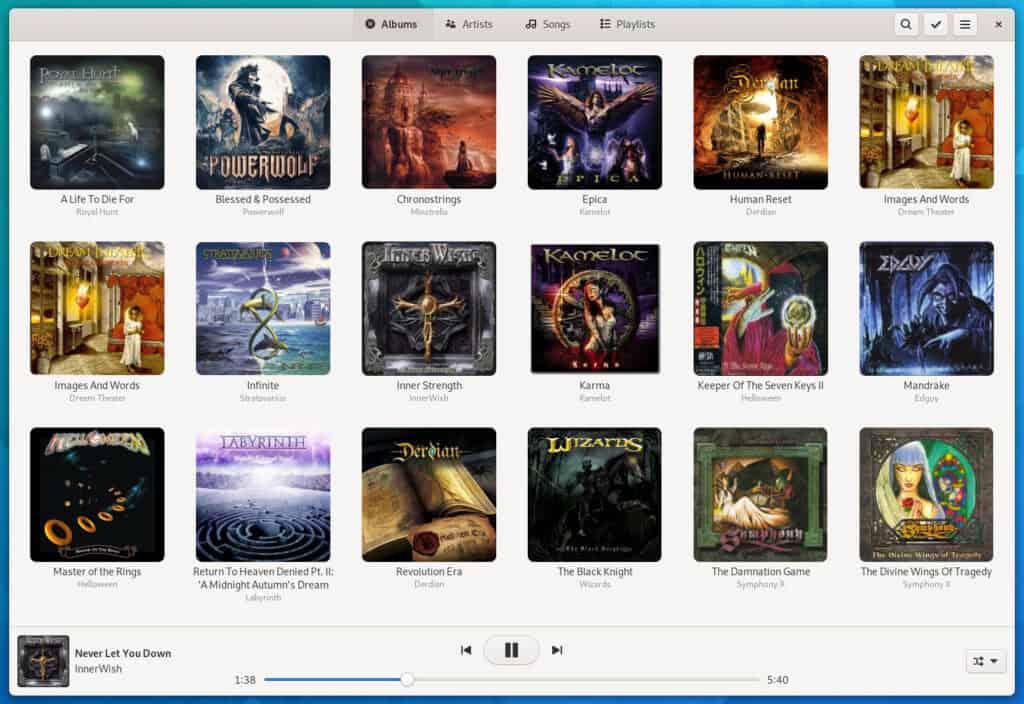1024x704 pixels.
Task: Switch to the Artists tab
Action: 469,24
